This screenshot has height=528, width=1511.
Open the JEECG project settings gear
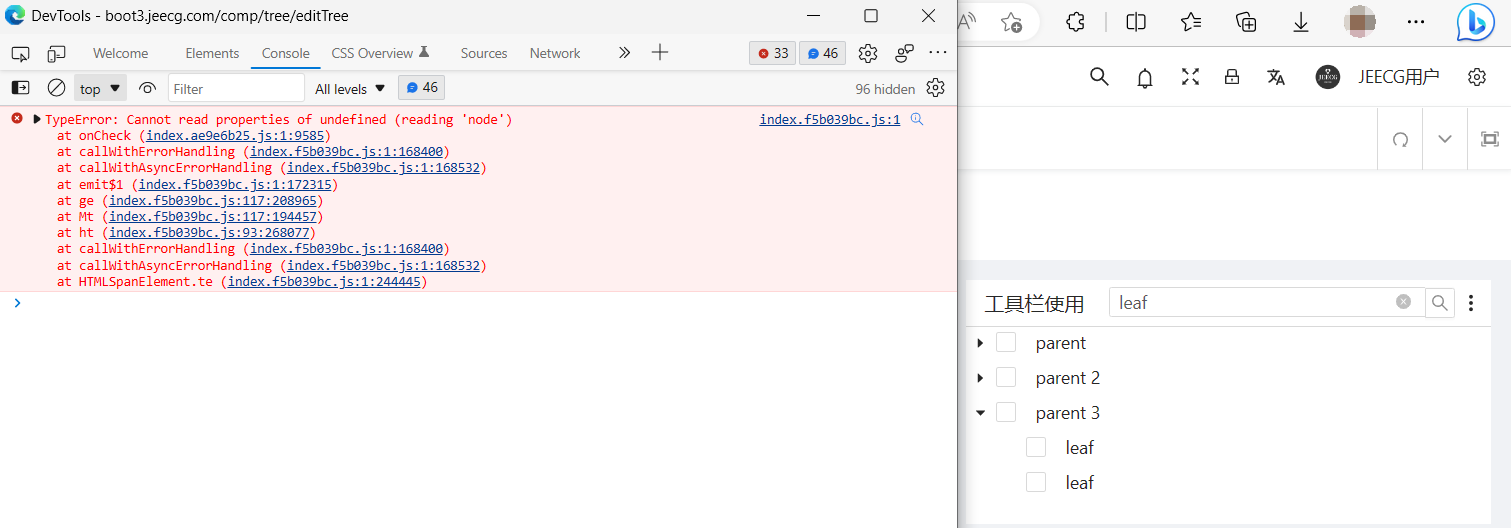pyautogui.click(x=1477, y=77)
